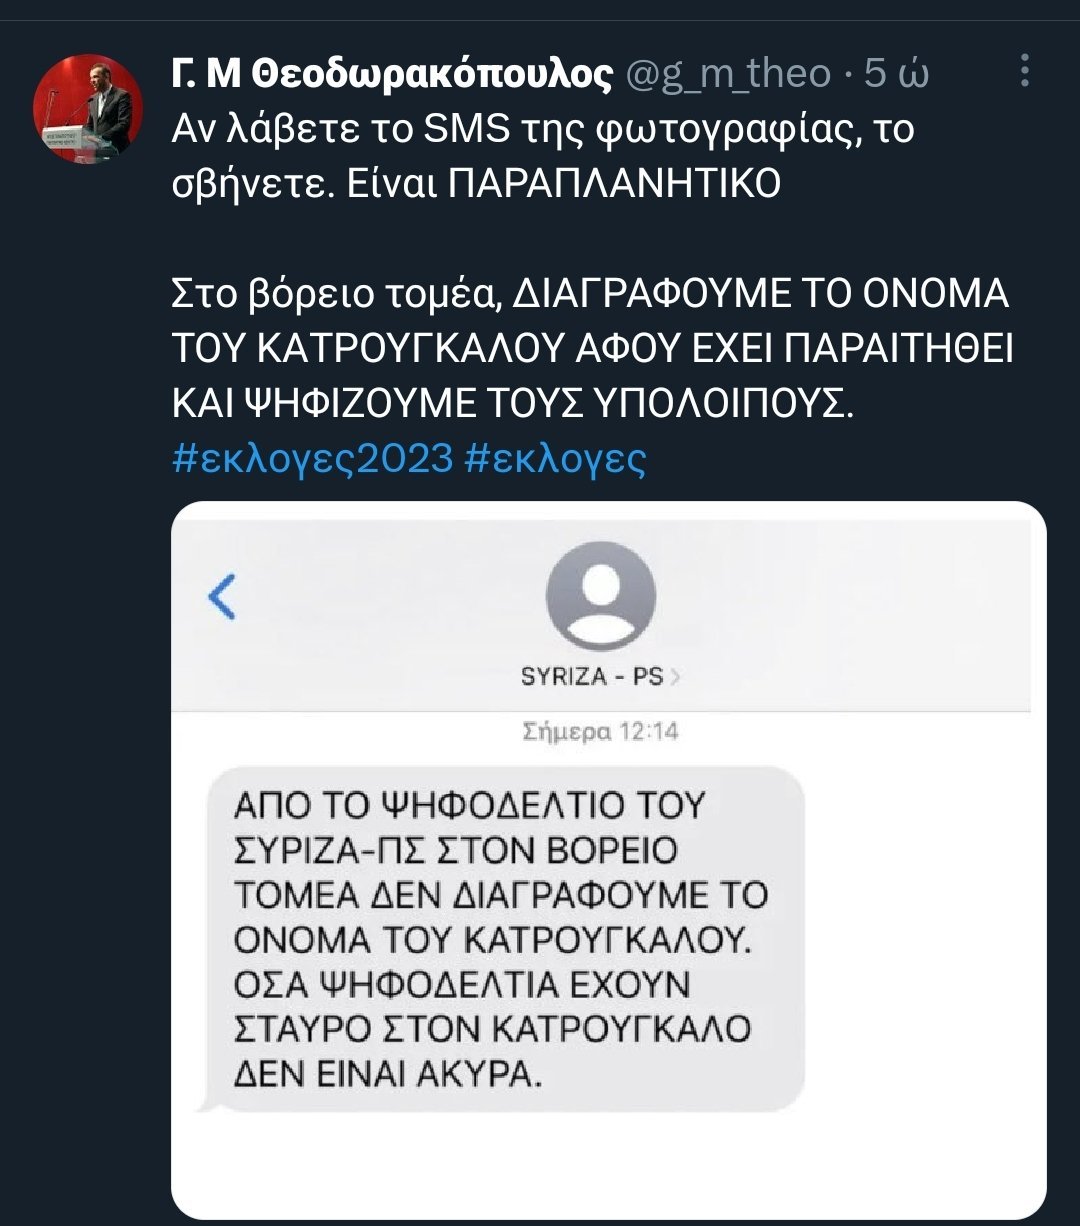Tap the gray contact silhouette avatar
This screenshot has height=1226, width=1080.
600,597
